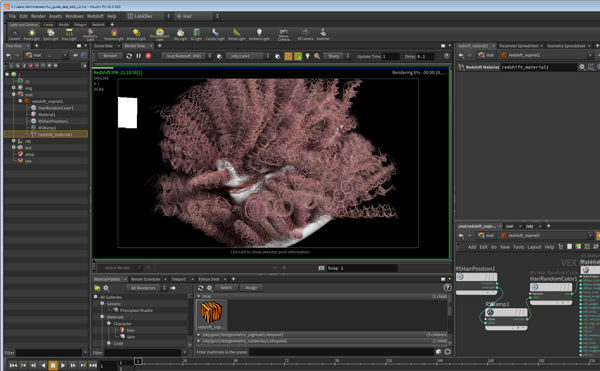Select the Switcher shelf tool
The height and width of the screenshot is (371, 600).
pos(323,34)
